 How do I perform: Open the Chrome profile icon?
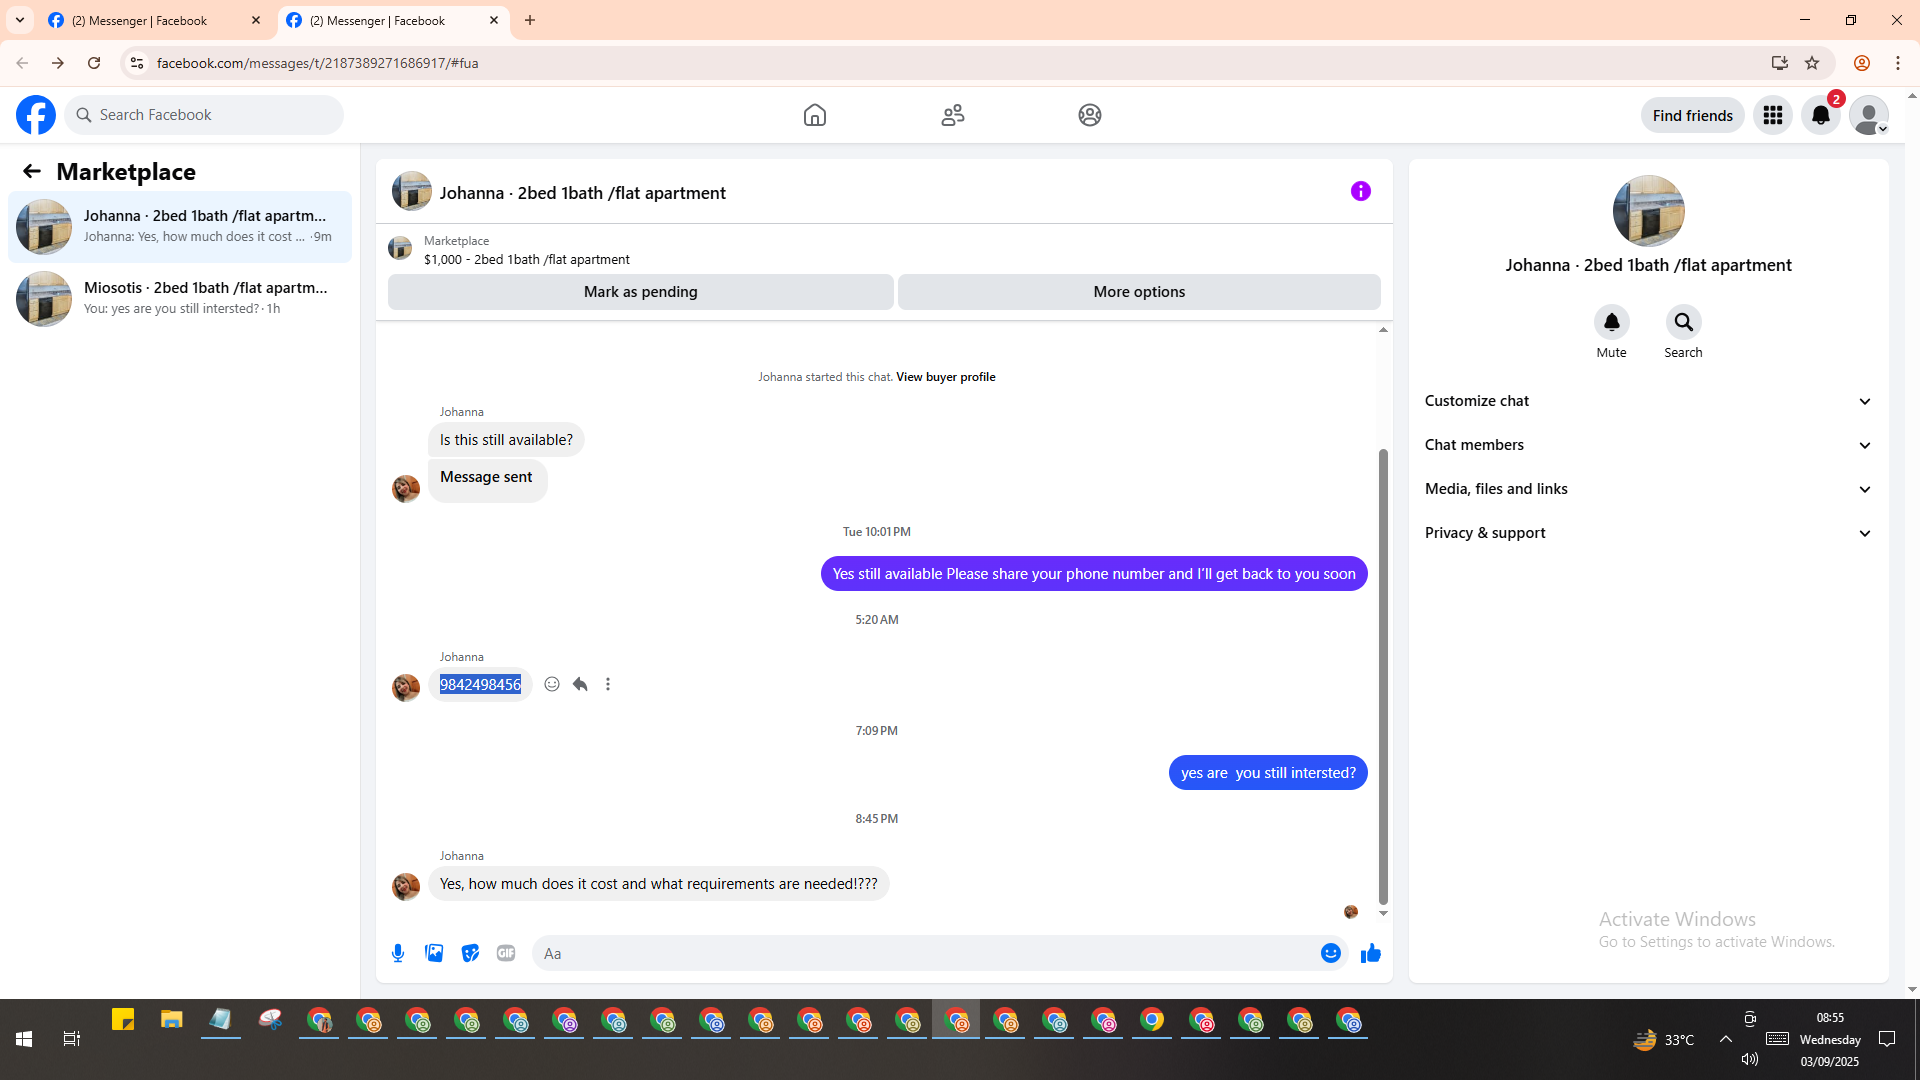click(1862, 63)
